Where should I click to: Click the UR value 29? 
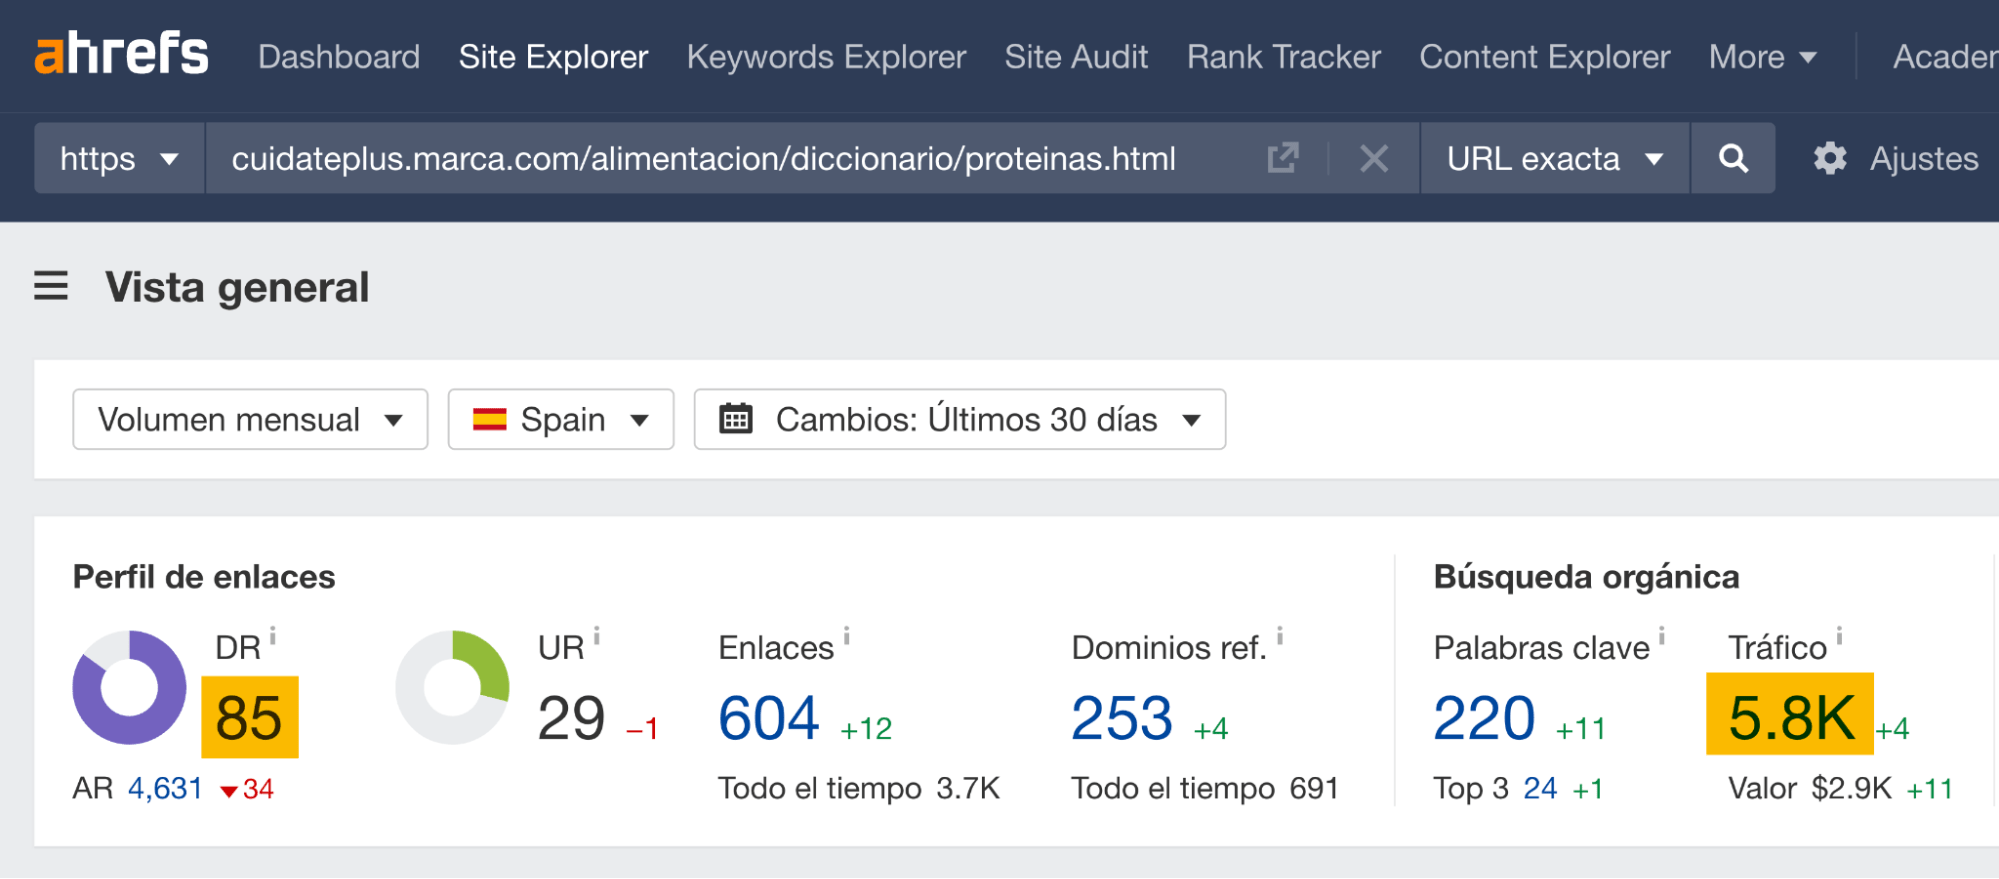[x=571, y=718]
